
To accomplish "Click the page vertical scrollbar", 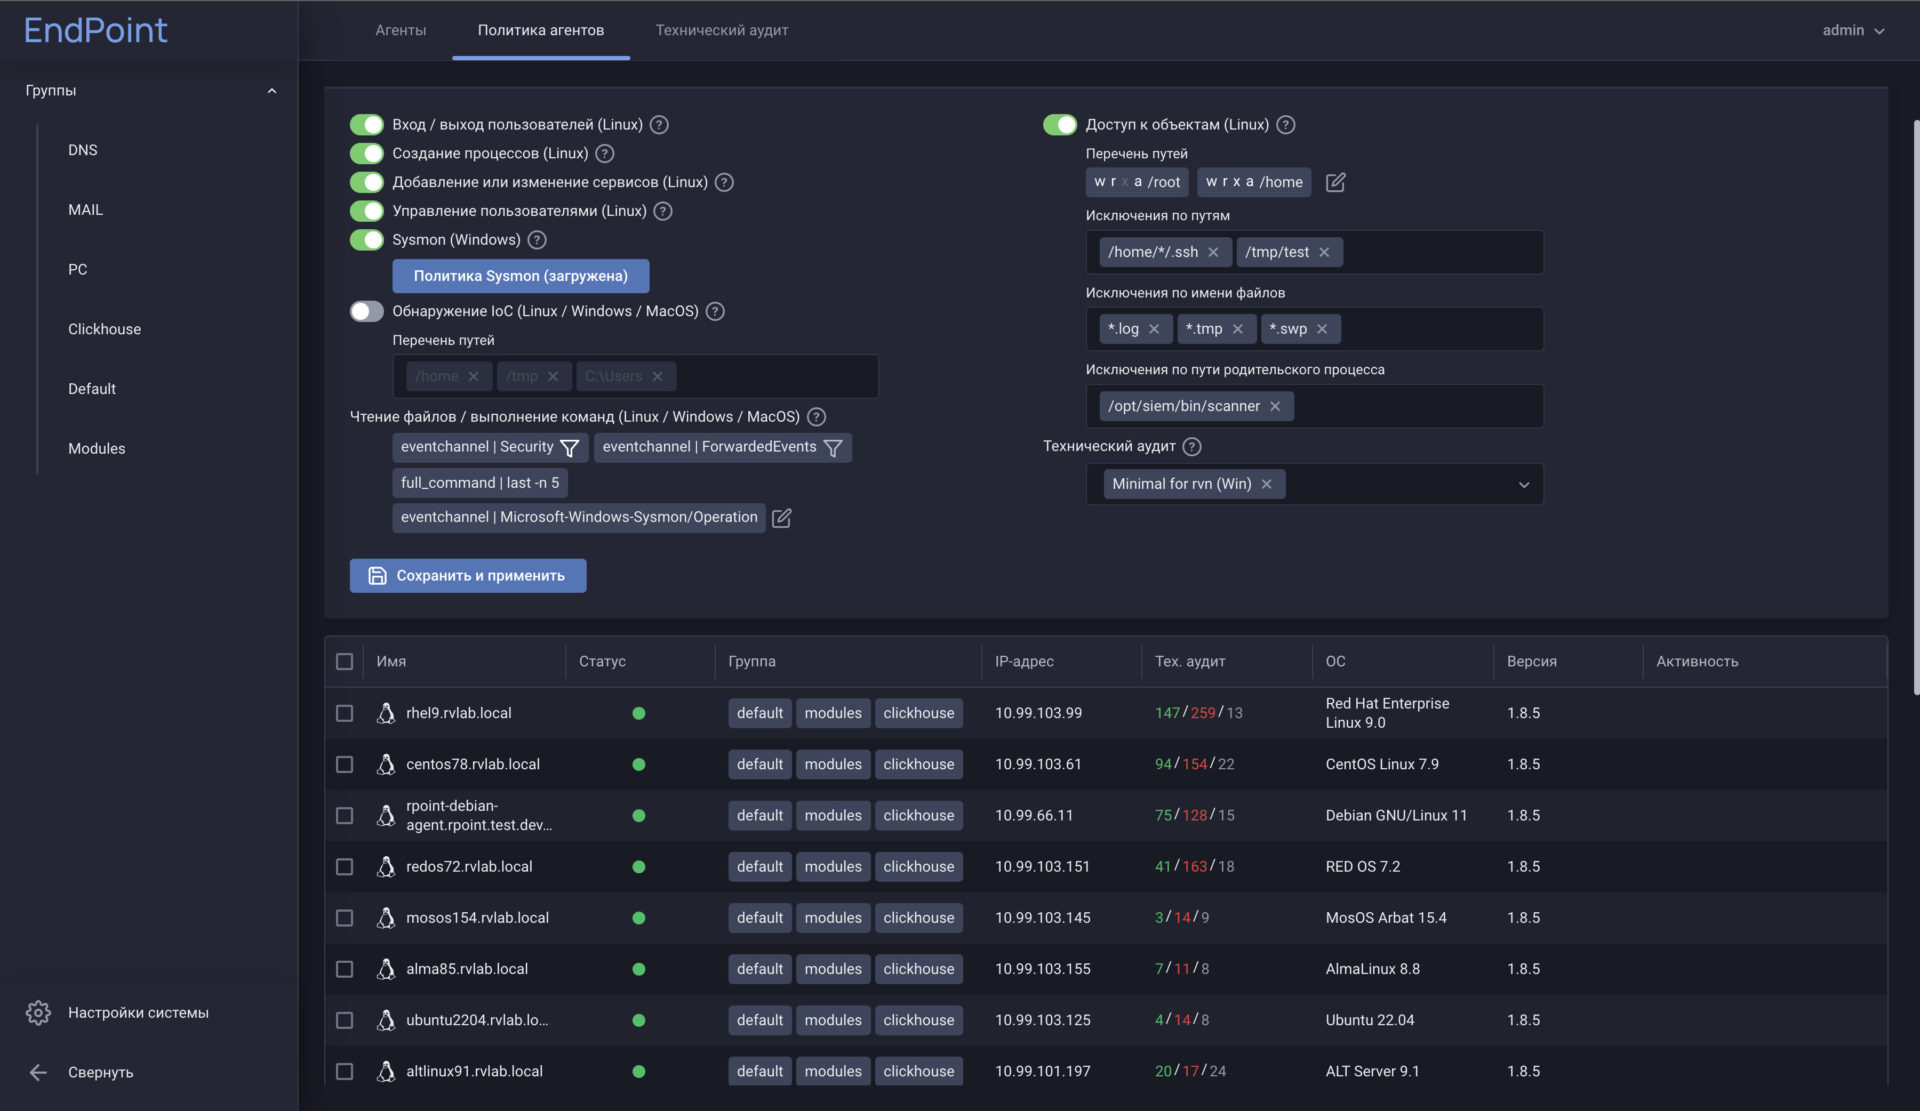I will click(x=1915, y=407).
